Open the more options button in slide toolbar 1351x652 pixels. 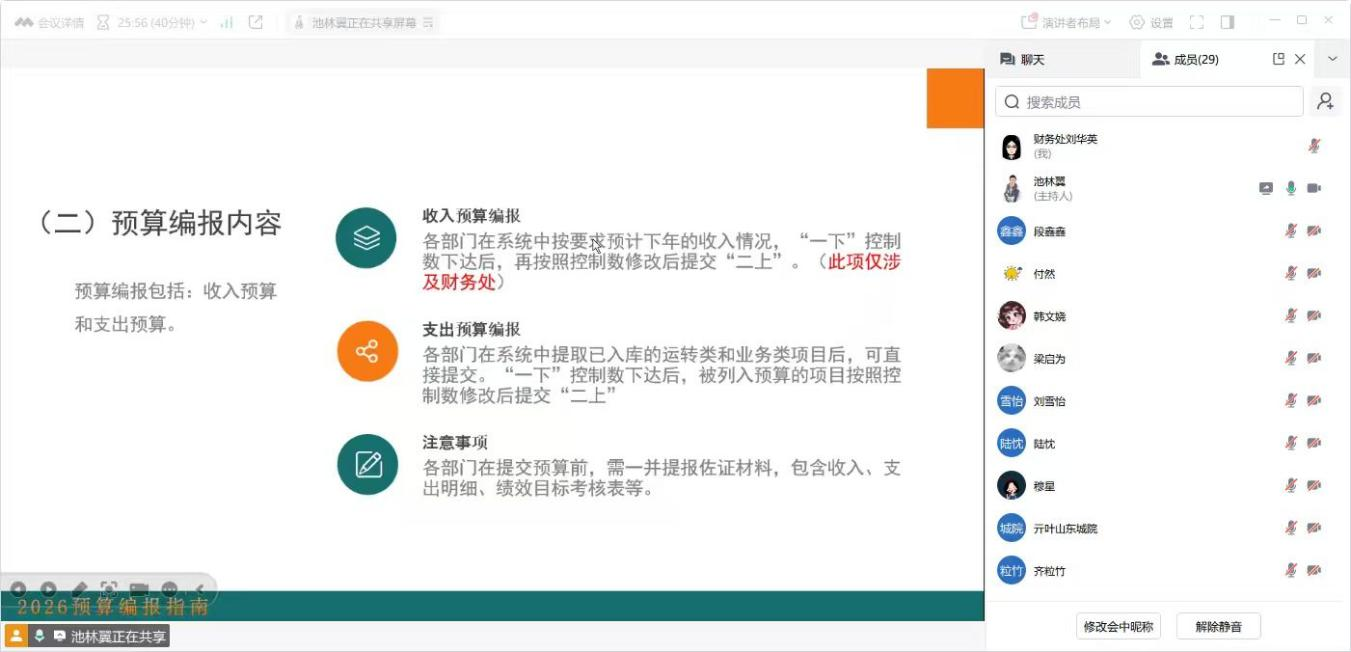pyautogui.click(x=169, y=589)
